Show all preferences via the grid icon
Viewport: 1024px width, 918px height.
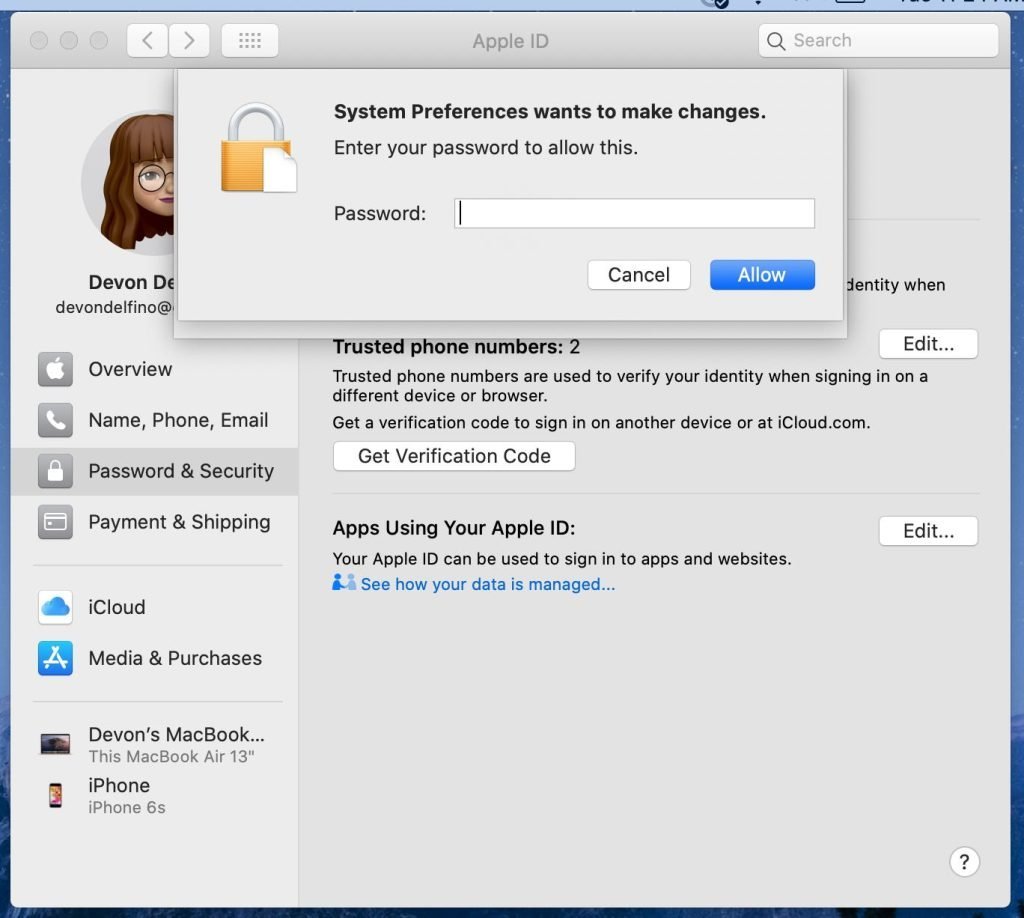click(249, 40)
